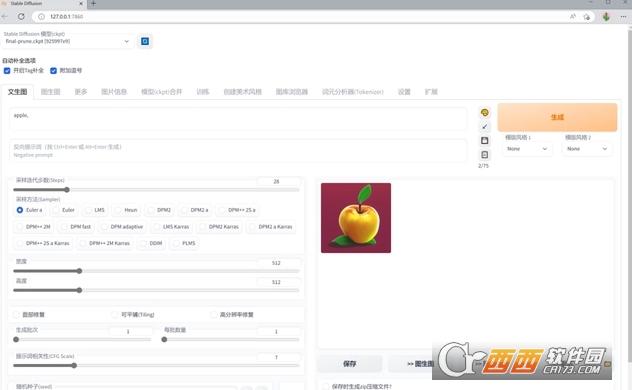
Task: Open the 模版风格 2 dropdown
Action: pos(588,149)
